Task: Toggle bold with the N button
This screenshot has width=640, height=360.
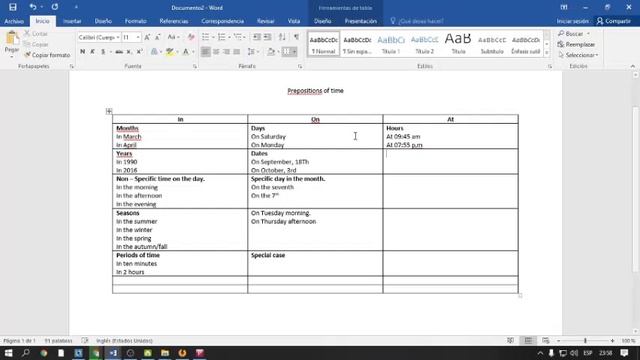Action: (x=82, y=52)
